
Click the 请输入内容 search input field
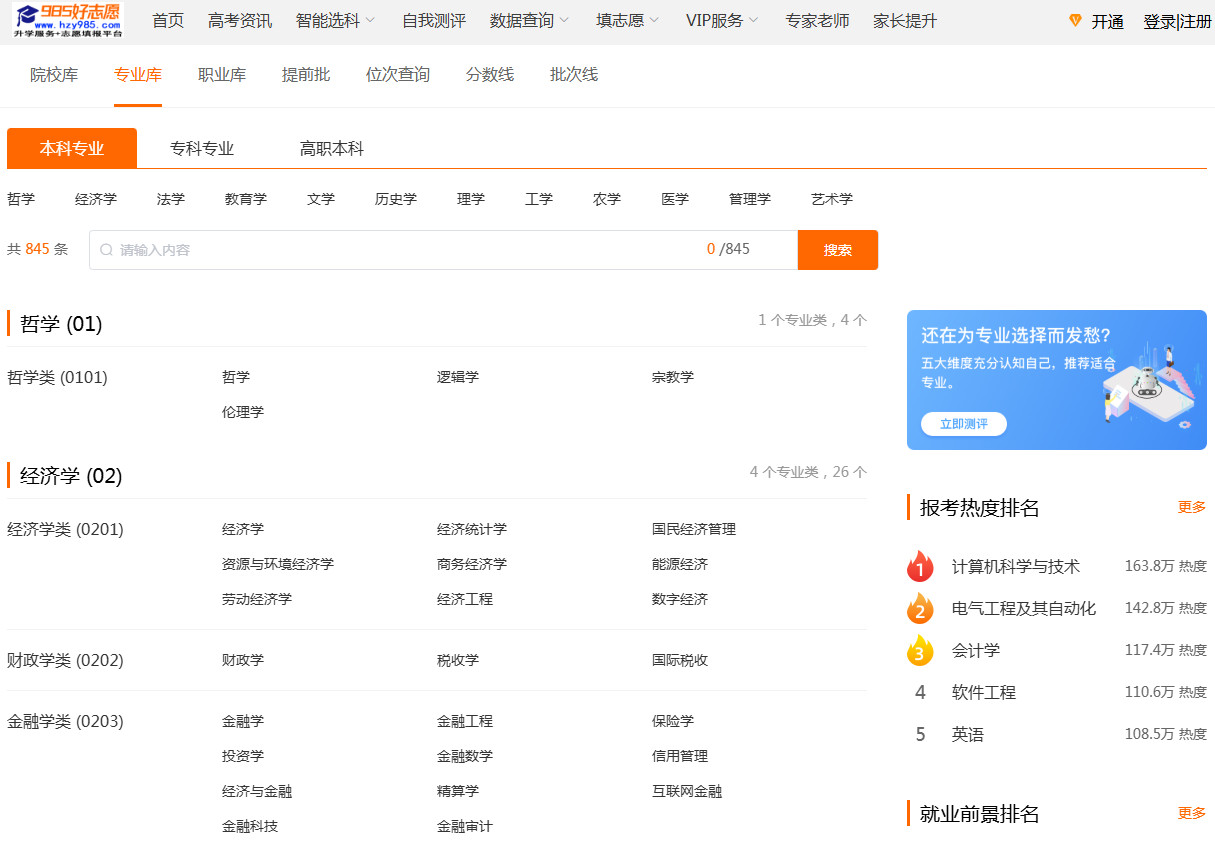[x=443, y=250]
